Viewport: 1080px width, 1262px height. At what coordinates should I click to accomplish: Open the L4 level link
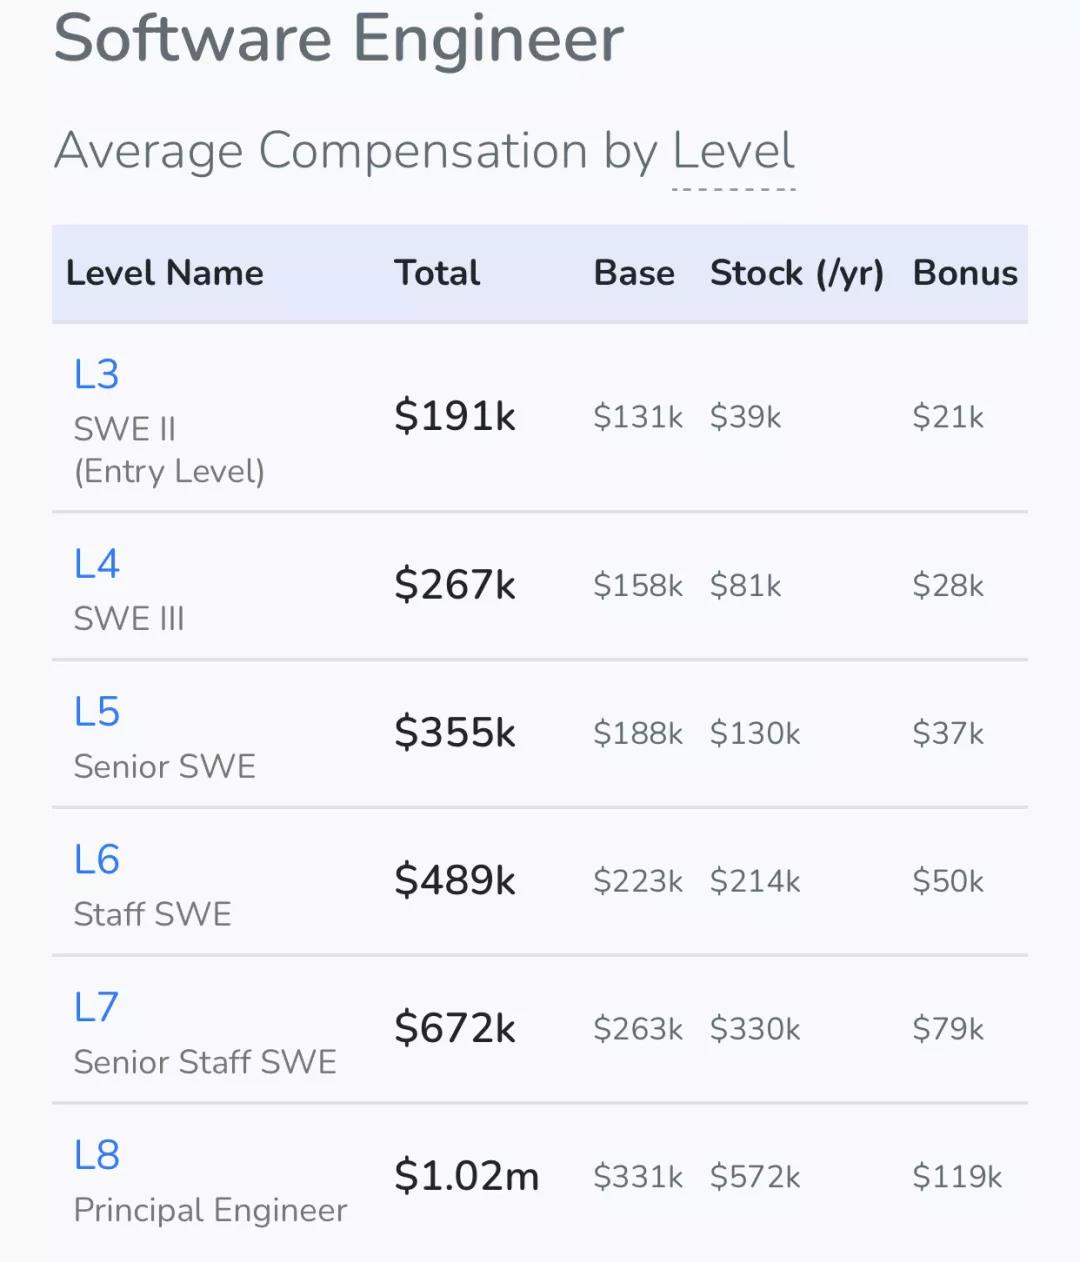coord(97,564)
